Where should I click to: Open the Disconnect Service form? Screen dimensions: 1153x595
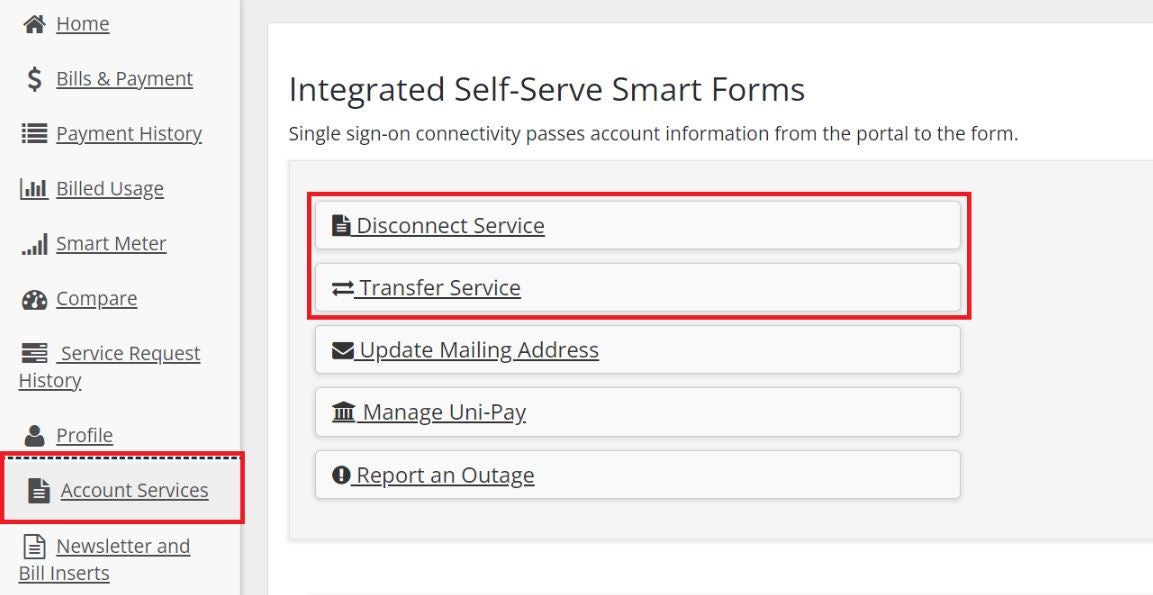click(x=449, y=225)
